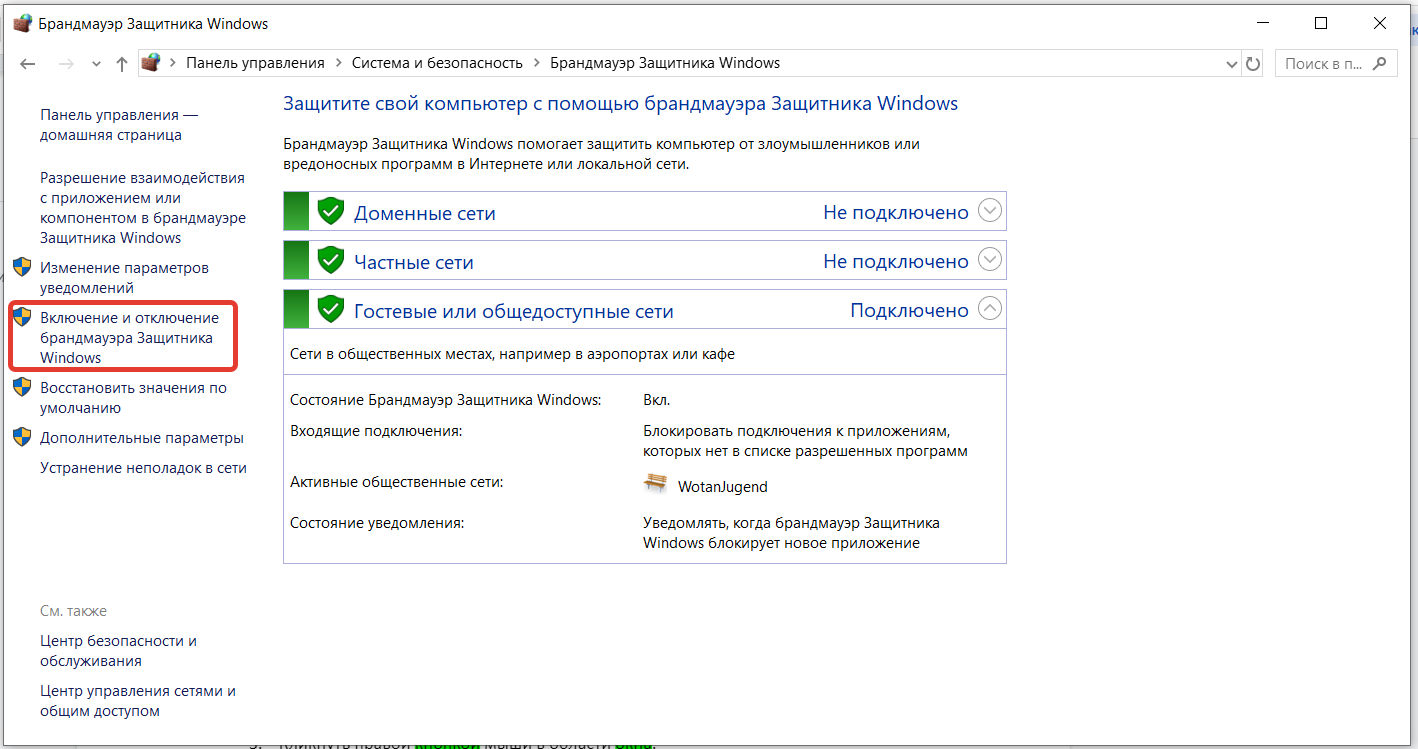Expand the 'Доменные сети' section chevron

[989, 211]
